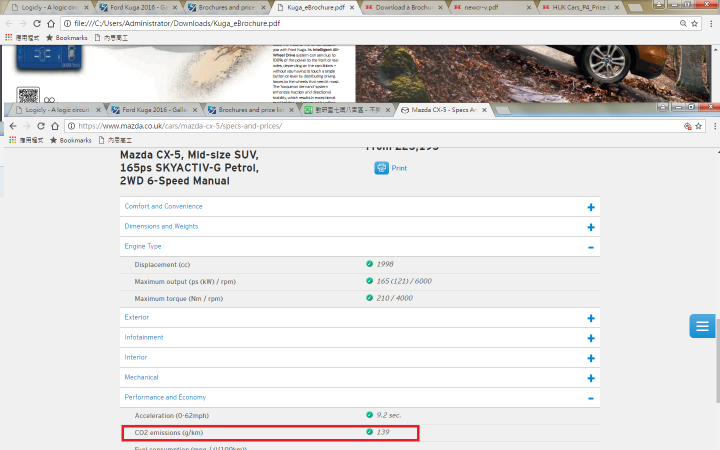Switch to Logicly tab in front window

pos(57,110)
